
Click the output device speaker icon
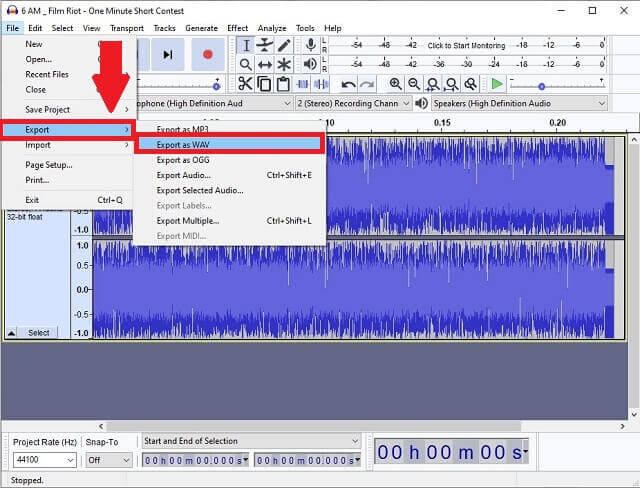pyautogui.click(x=421, y=104)
